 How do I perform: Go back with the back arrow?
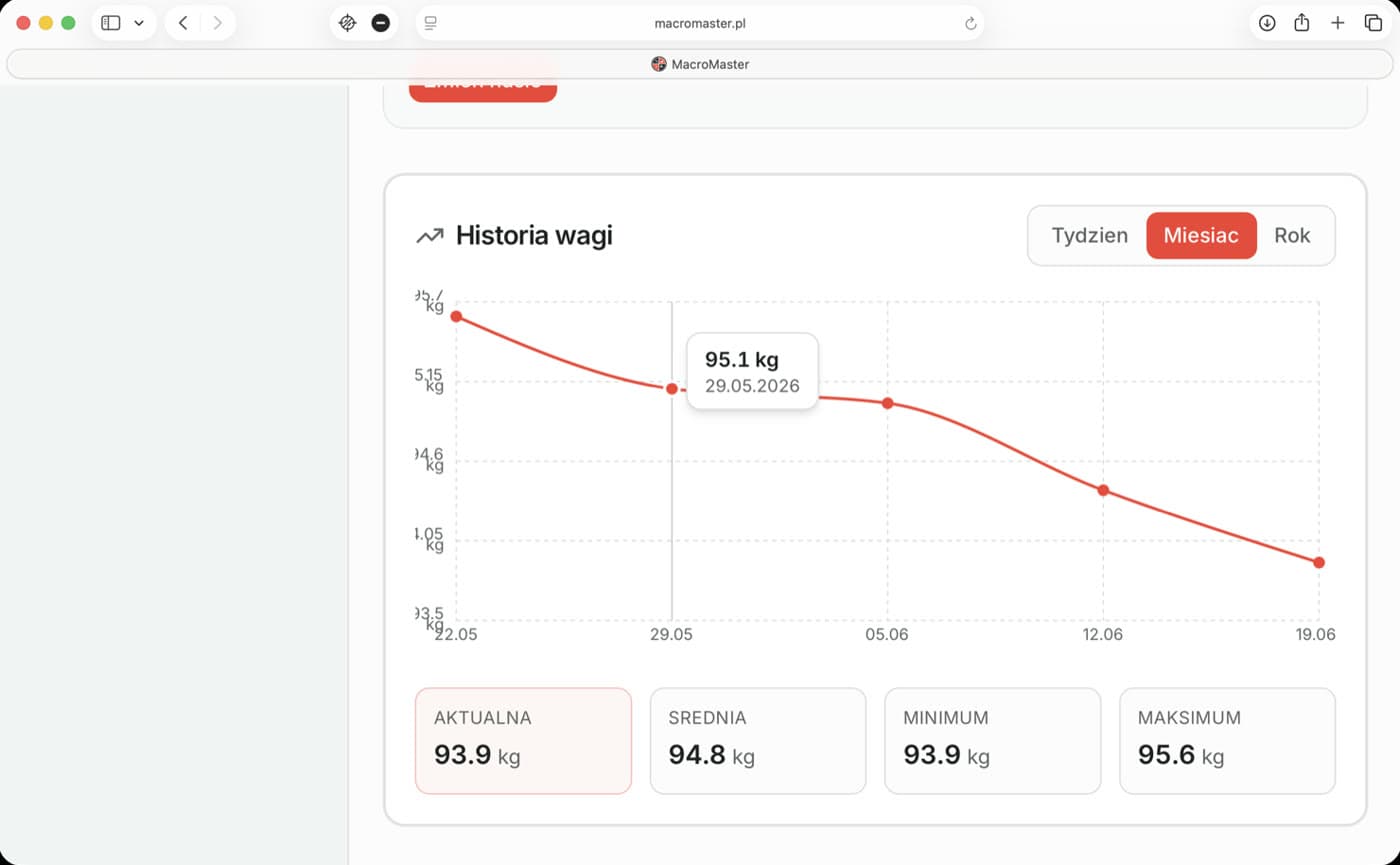pyautogui.click(x=183, y=23)
